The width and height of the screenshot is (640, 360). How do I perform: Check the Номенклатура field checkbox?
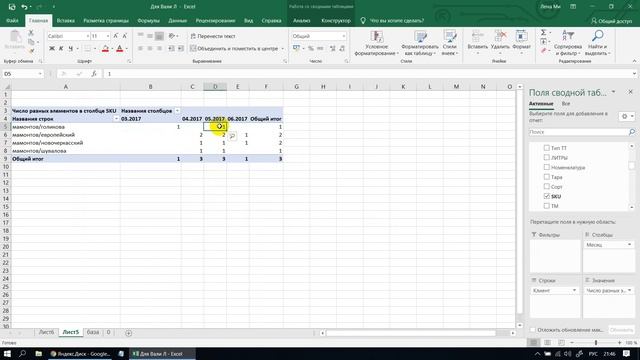point(547,167)
